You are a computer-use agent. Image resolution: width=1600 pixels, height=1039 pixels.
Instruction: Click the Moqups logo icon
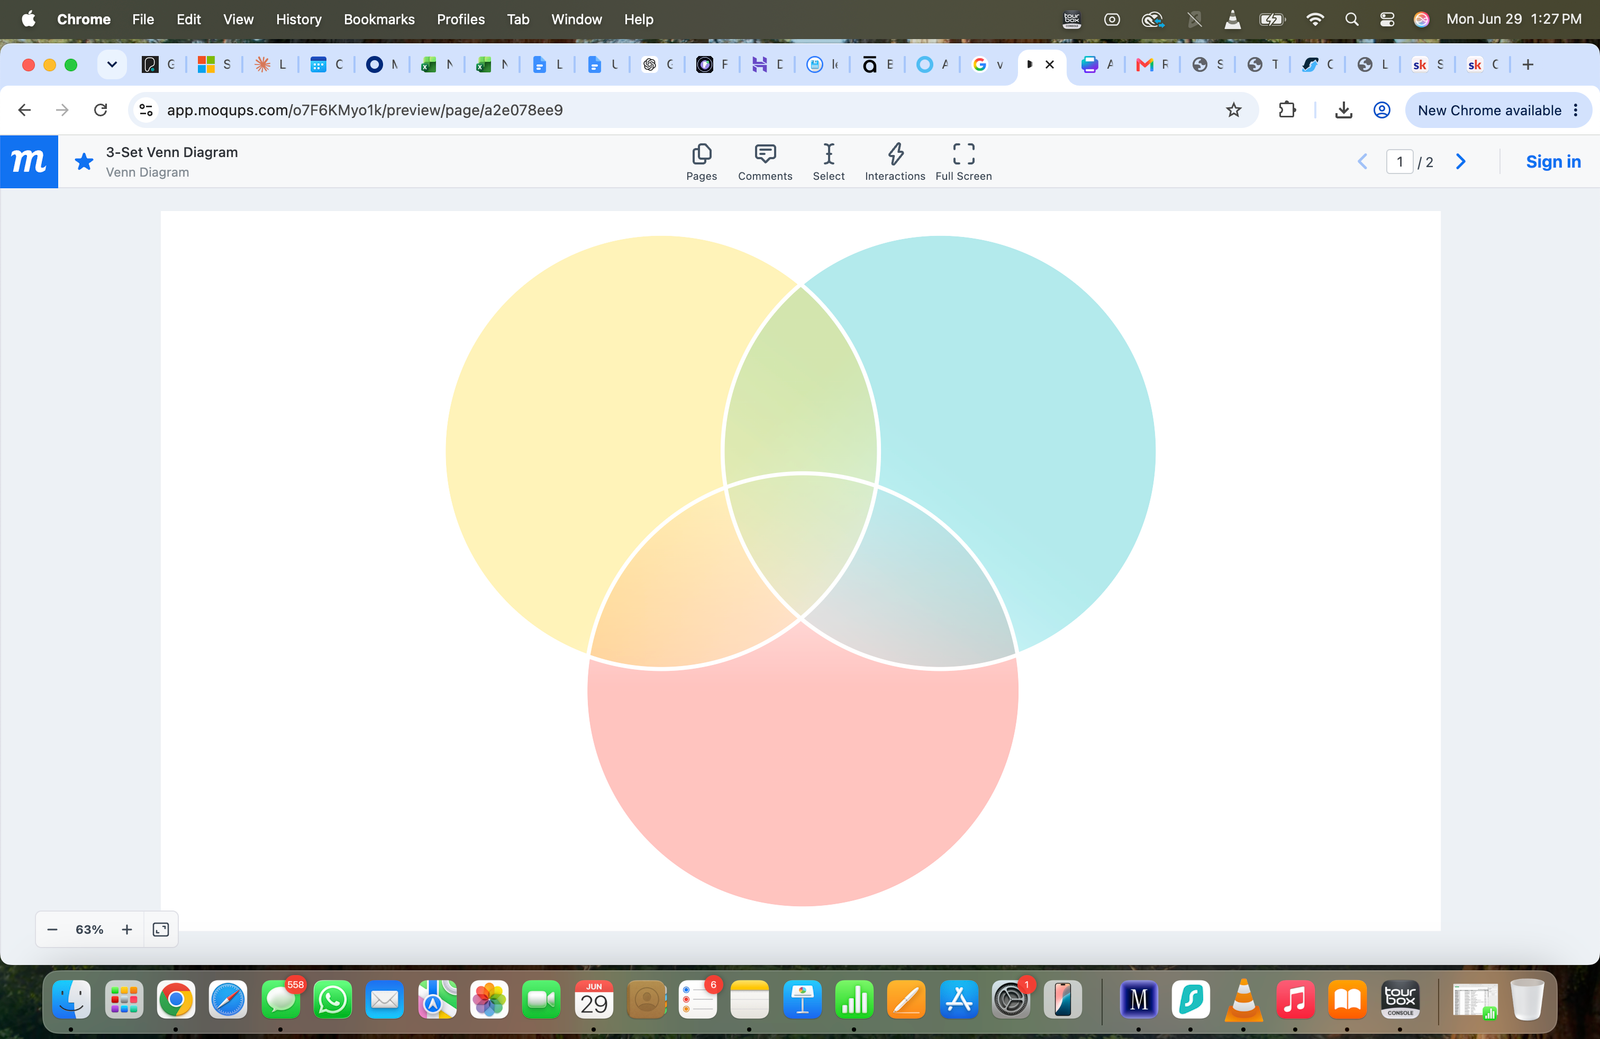29,161
